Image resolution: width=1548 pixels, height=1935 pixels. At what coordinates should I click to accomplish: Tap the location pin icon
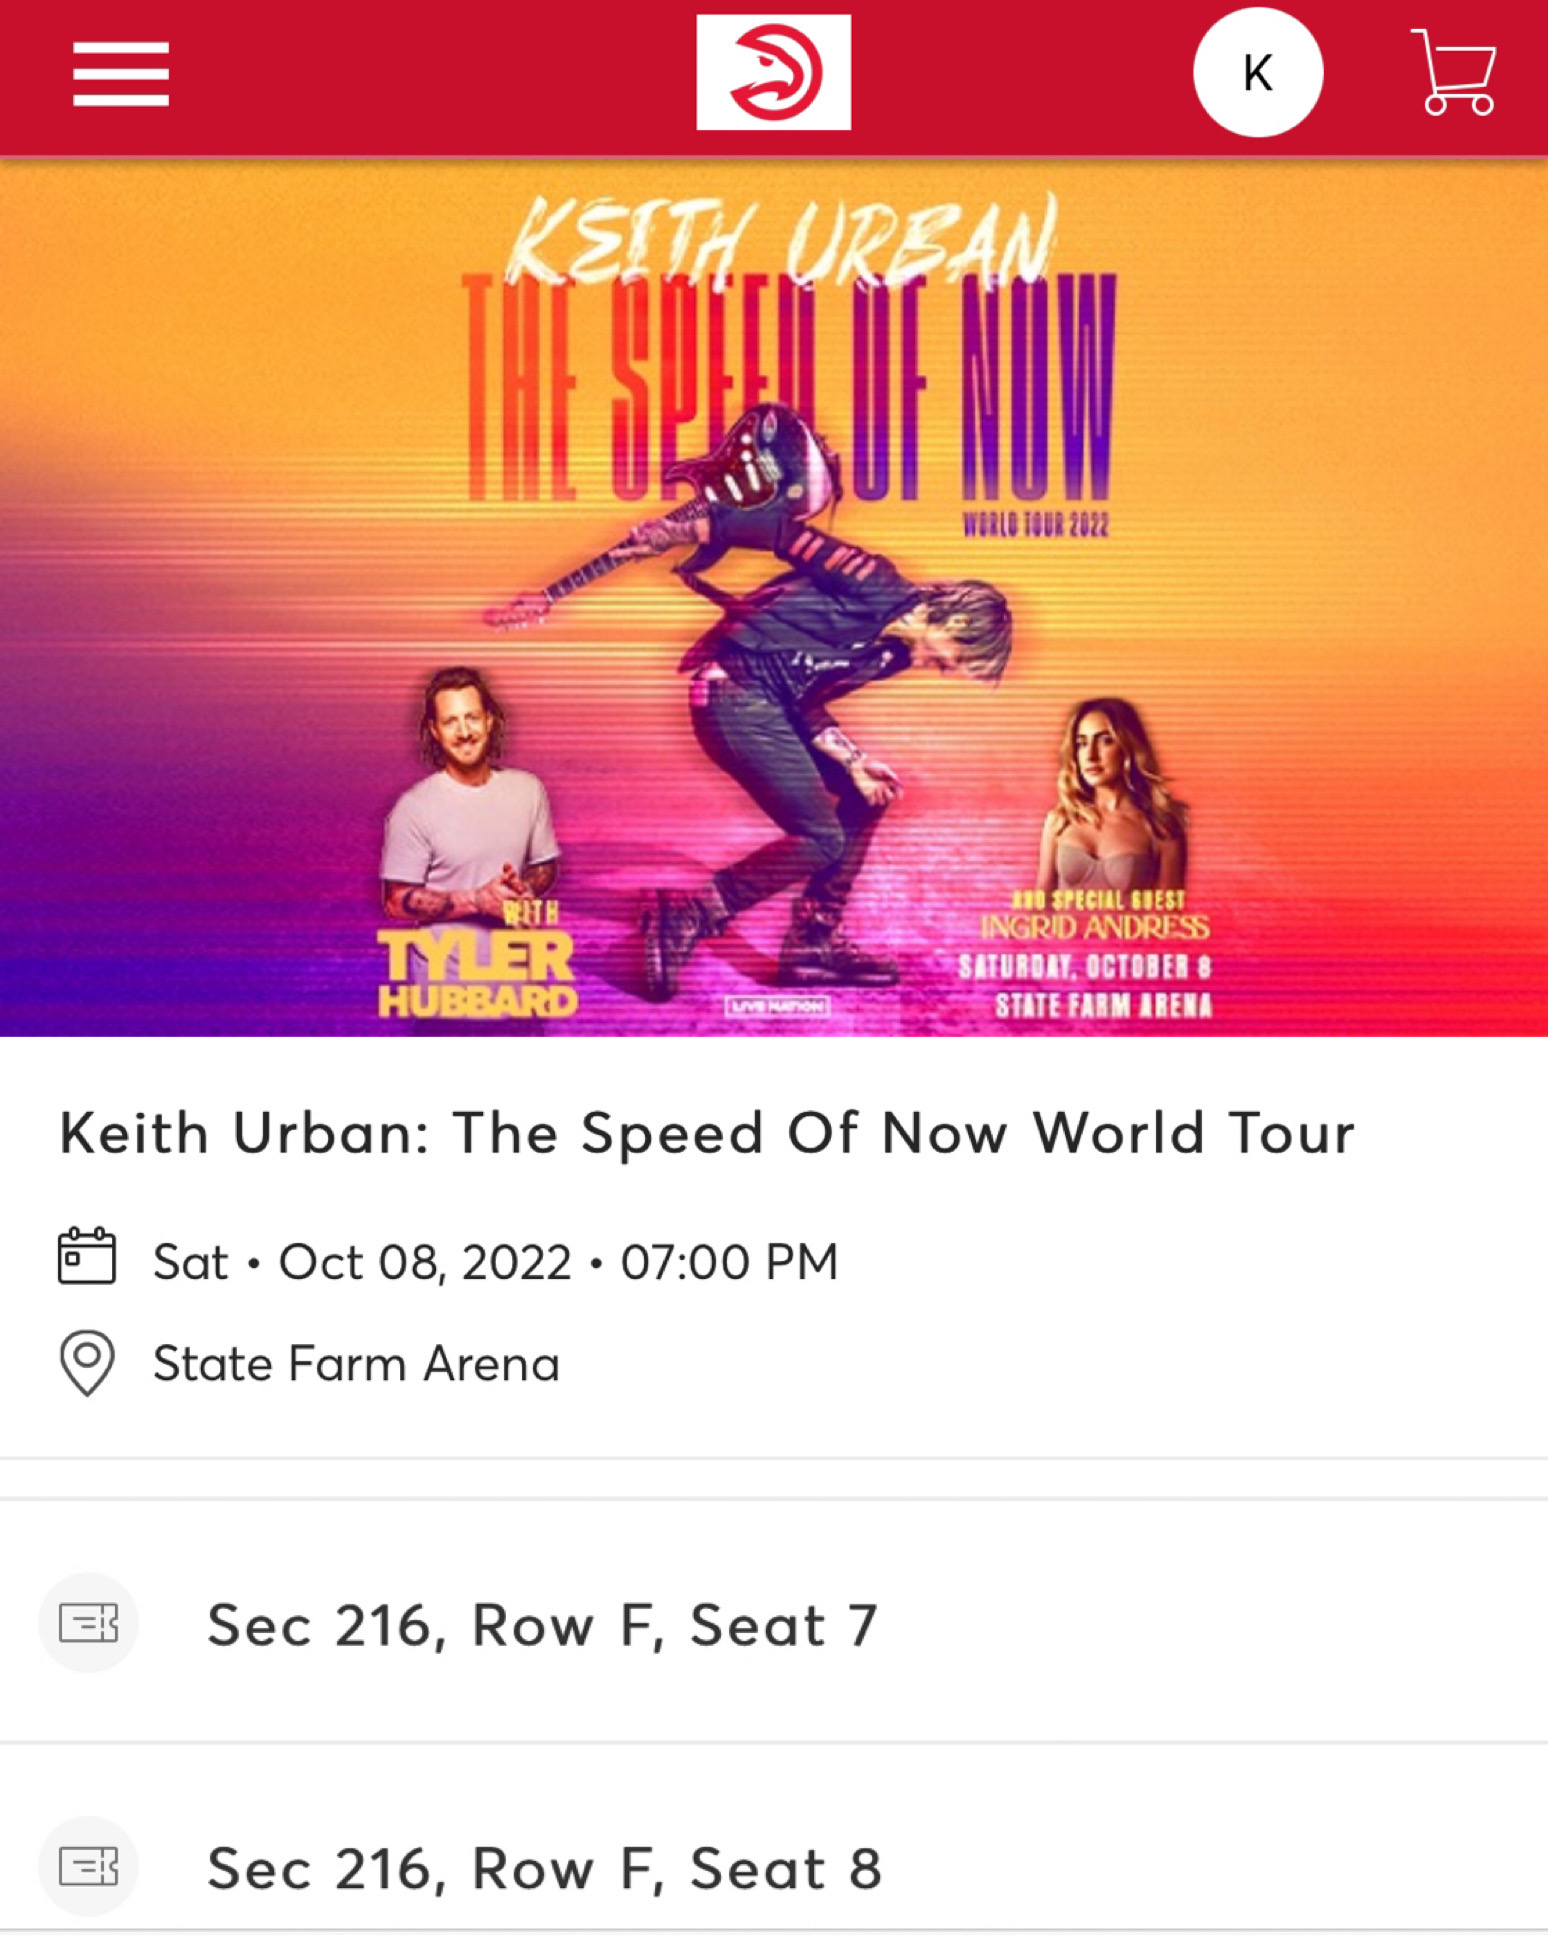coord(87,1362)
